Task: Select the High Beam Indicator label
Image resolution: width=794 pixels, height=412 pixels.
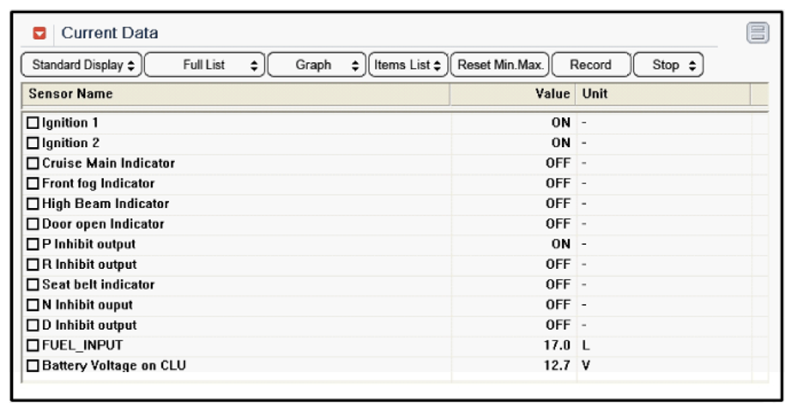Action: click(x=105, y=204)
